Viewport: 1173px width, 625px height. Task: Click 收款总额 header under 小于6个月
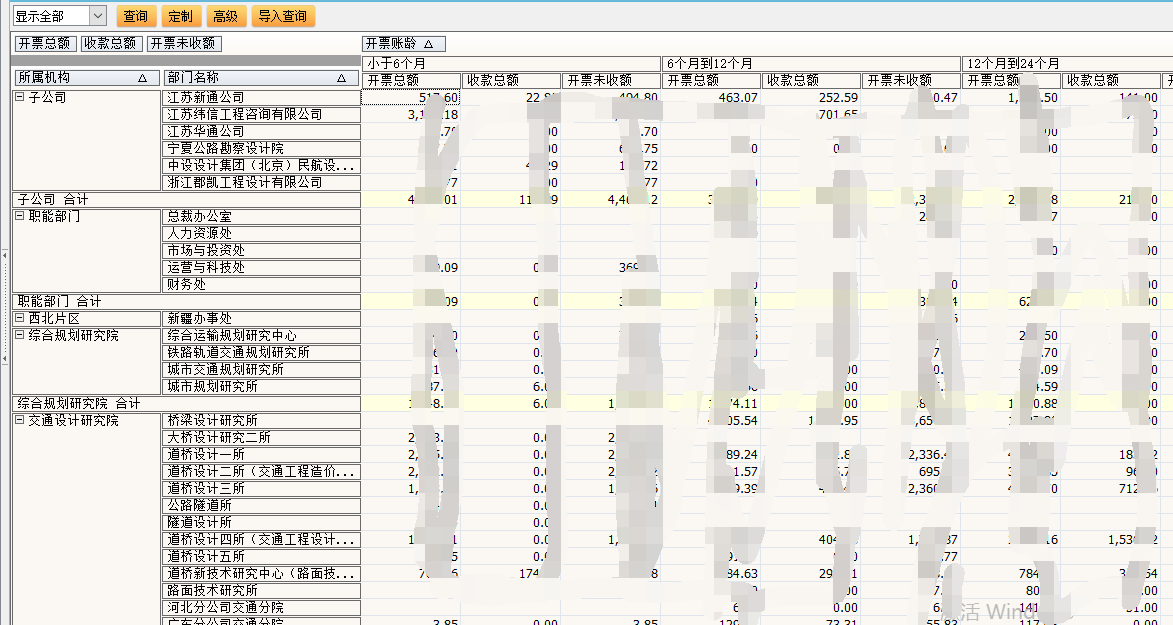tap(511, 80)
